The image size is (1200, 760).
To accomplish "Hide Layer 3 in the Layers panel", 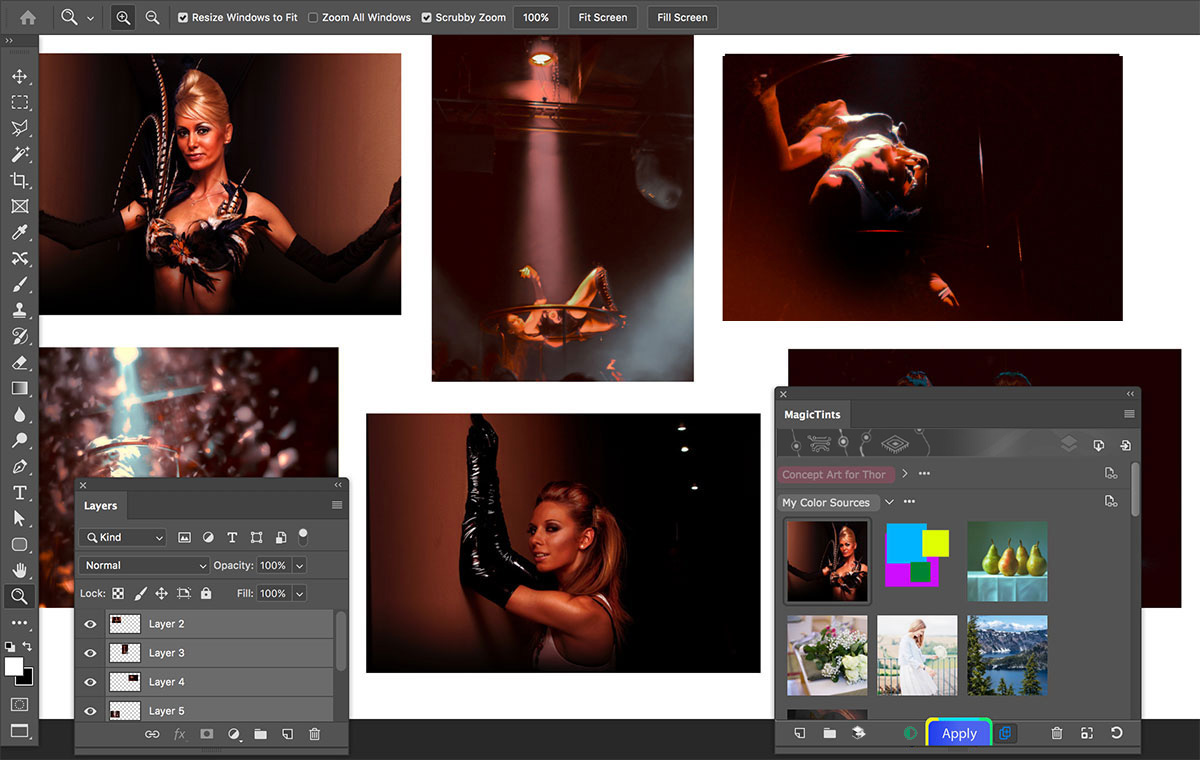I will 89,652.
